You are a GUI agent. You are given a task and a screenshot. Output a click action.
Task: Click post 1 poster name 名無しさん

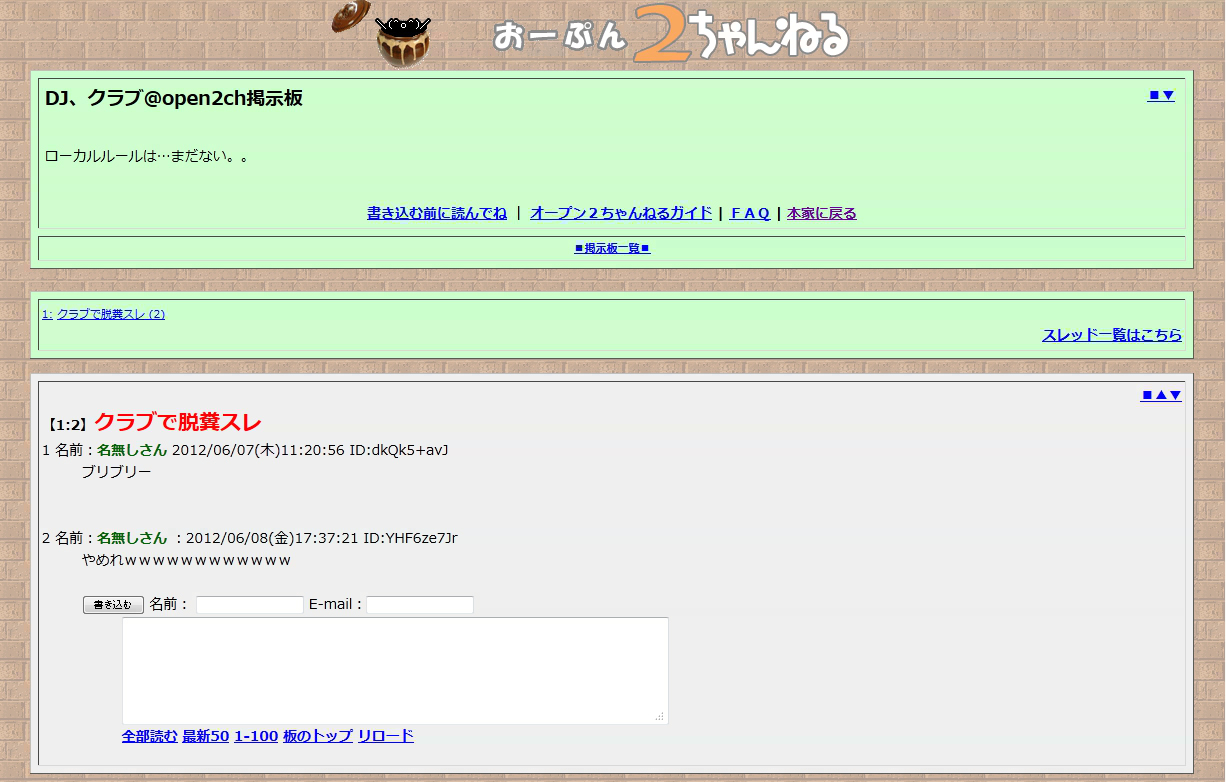point(132,450)
